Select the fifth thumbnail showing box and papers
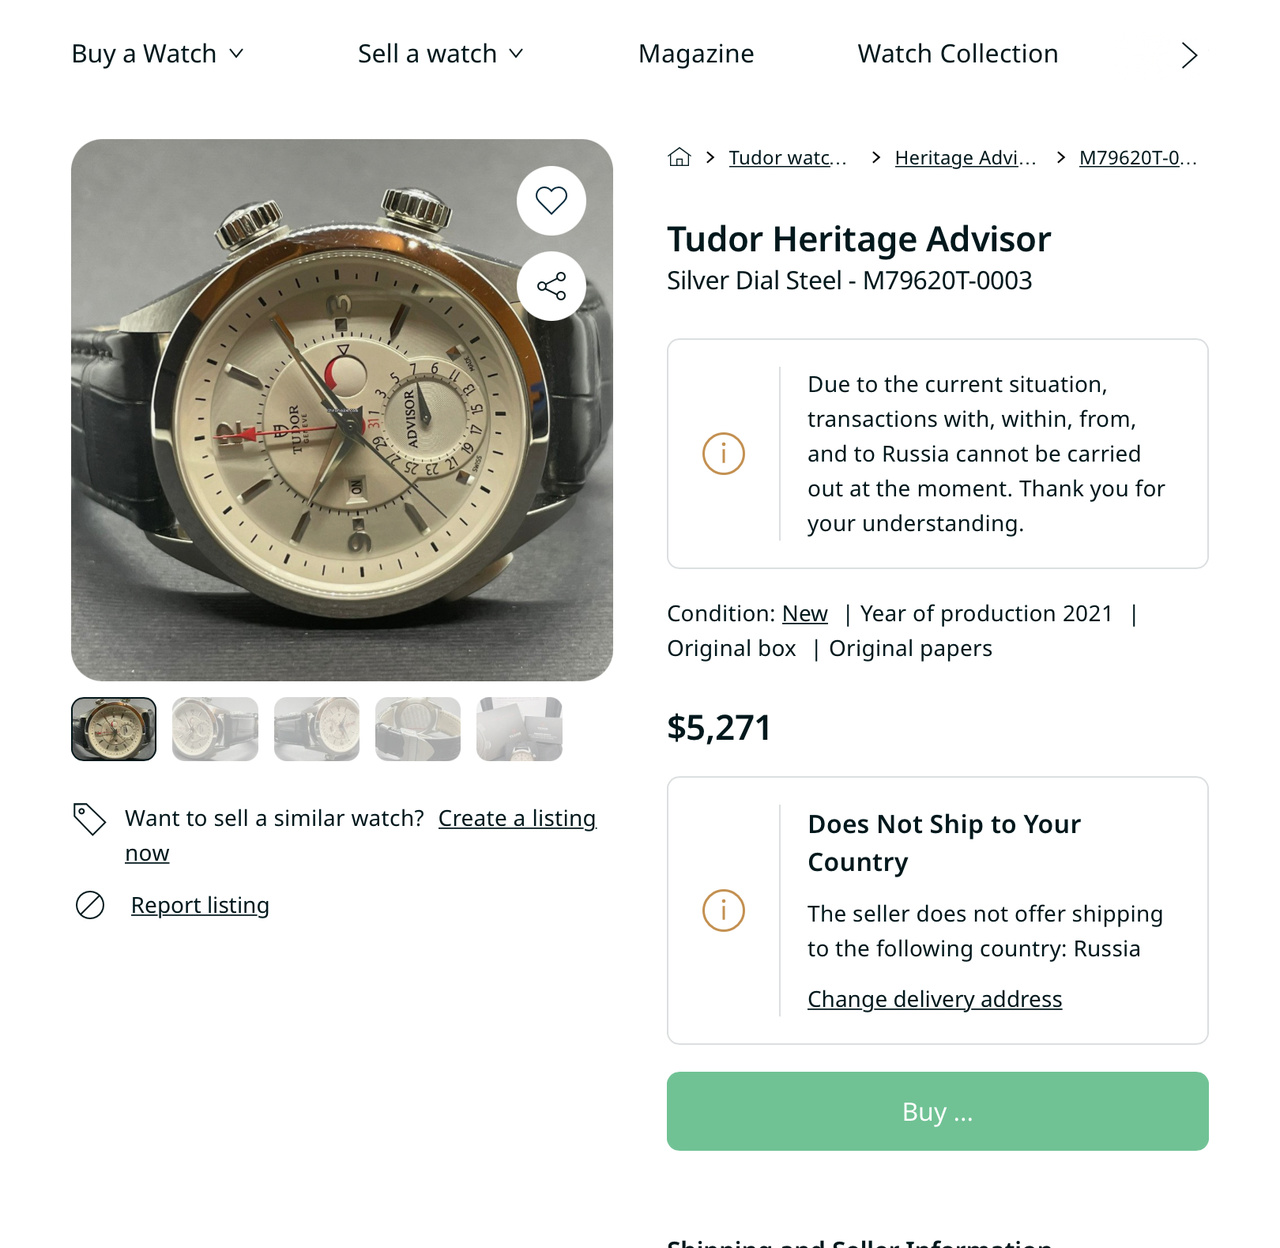Viewport: 1280px width, 1248px height. pyautogui.click(x=519, y=729)
